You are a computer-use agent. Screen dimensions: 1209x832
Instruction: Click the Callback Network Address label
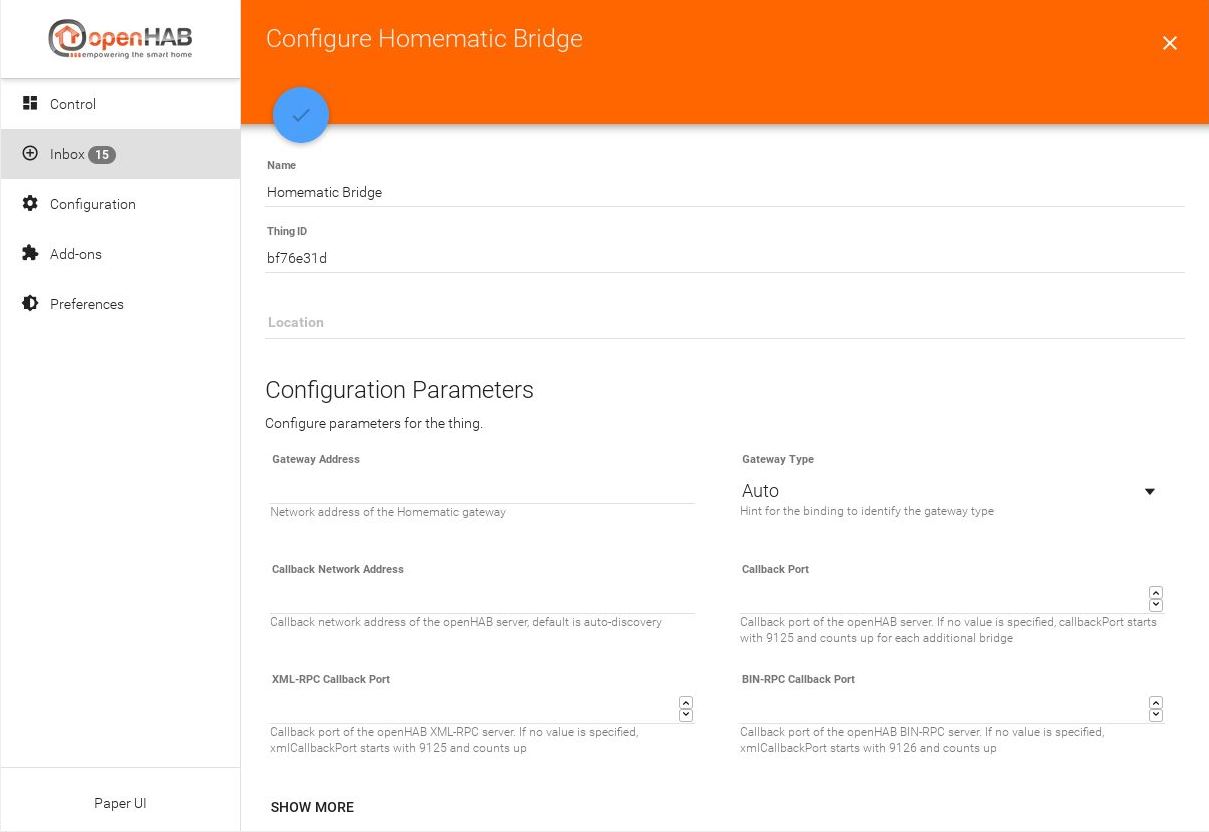click(338, 569)
